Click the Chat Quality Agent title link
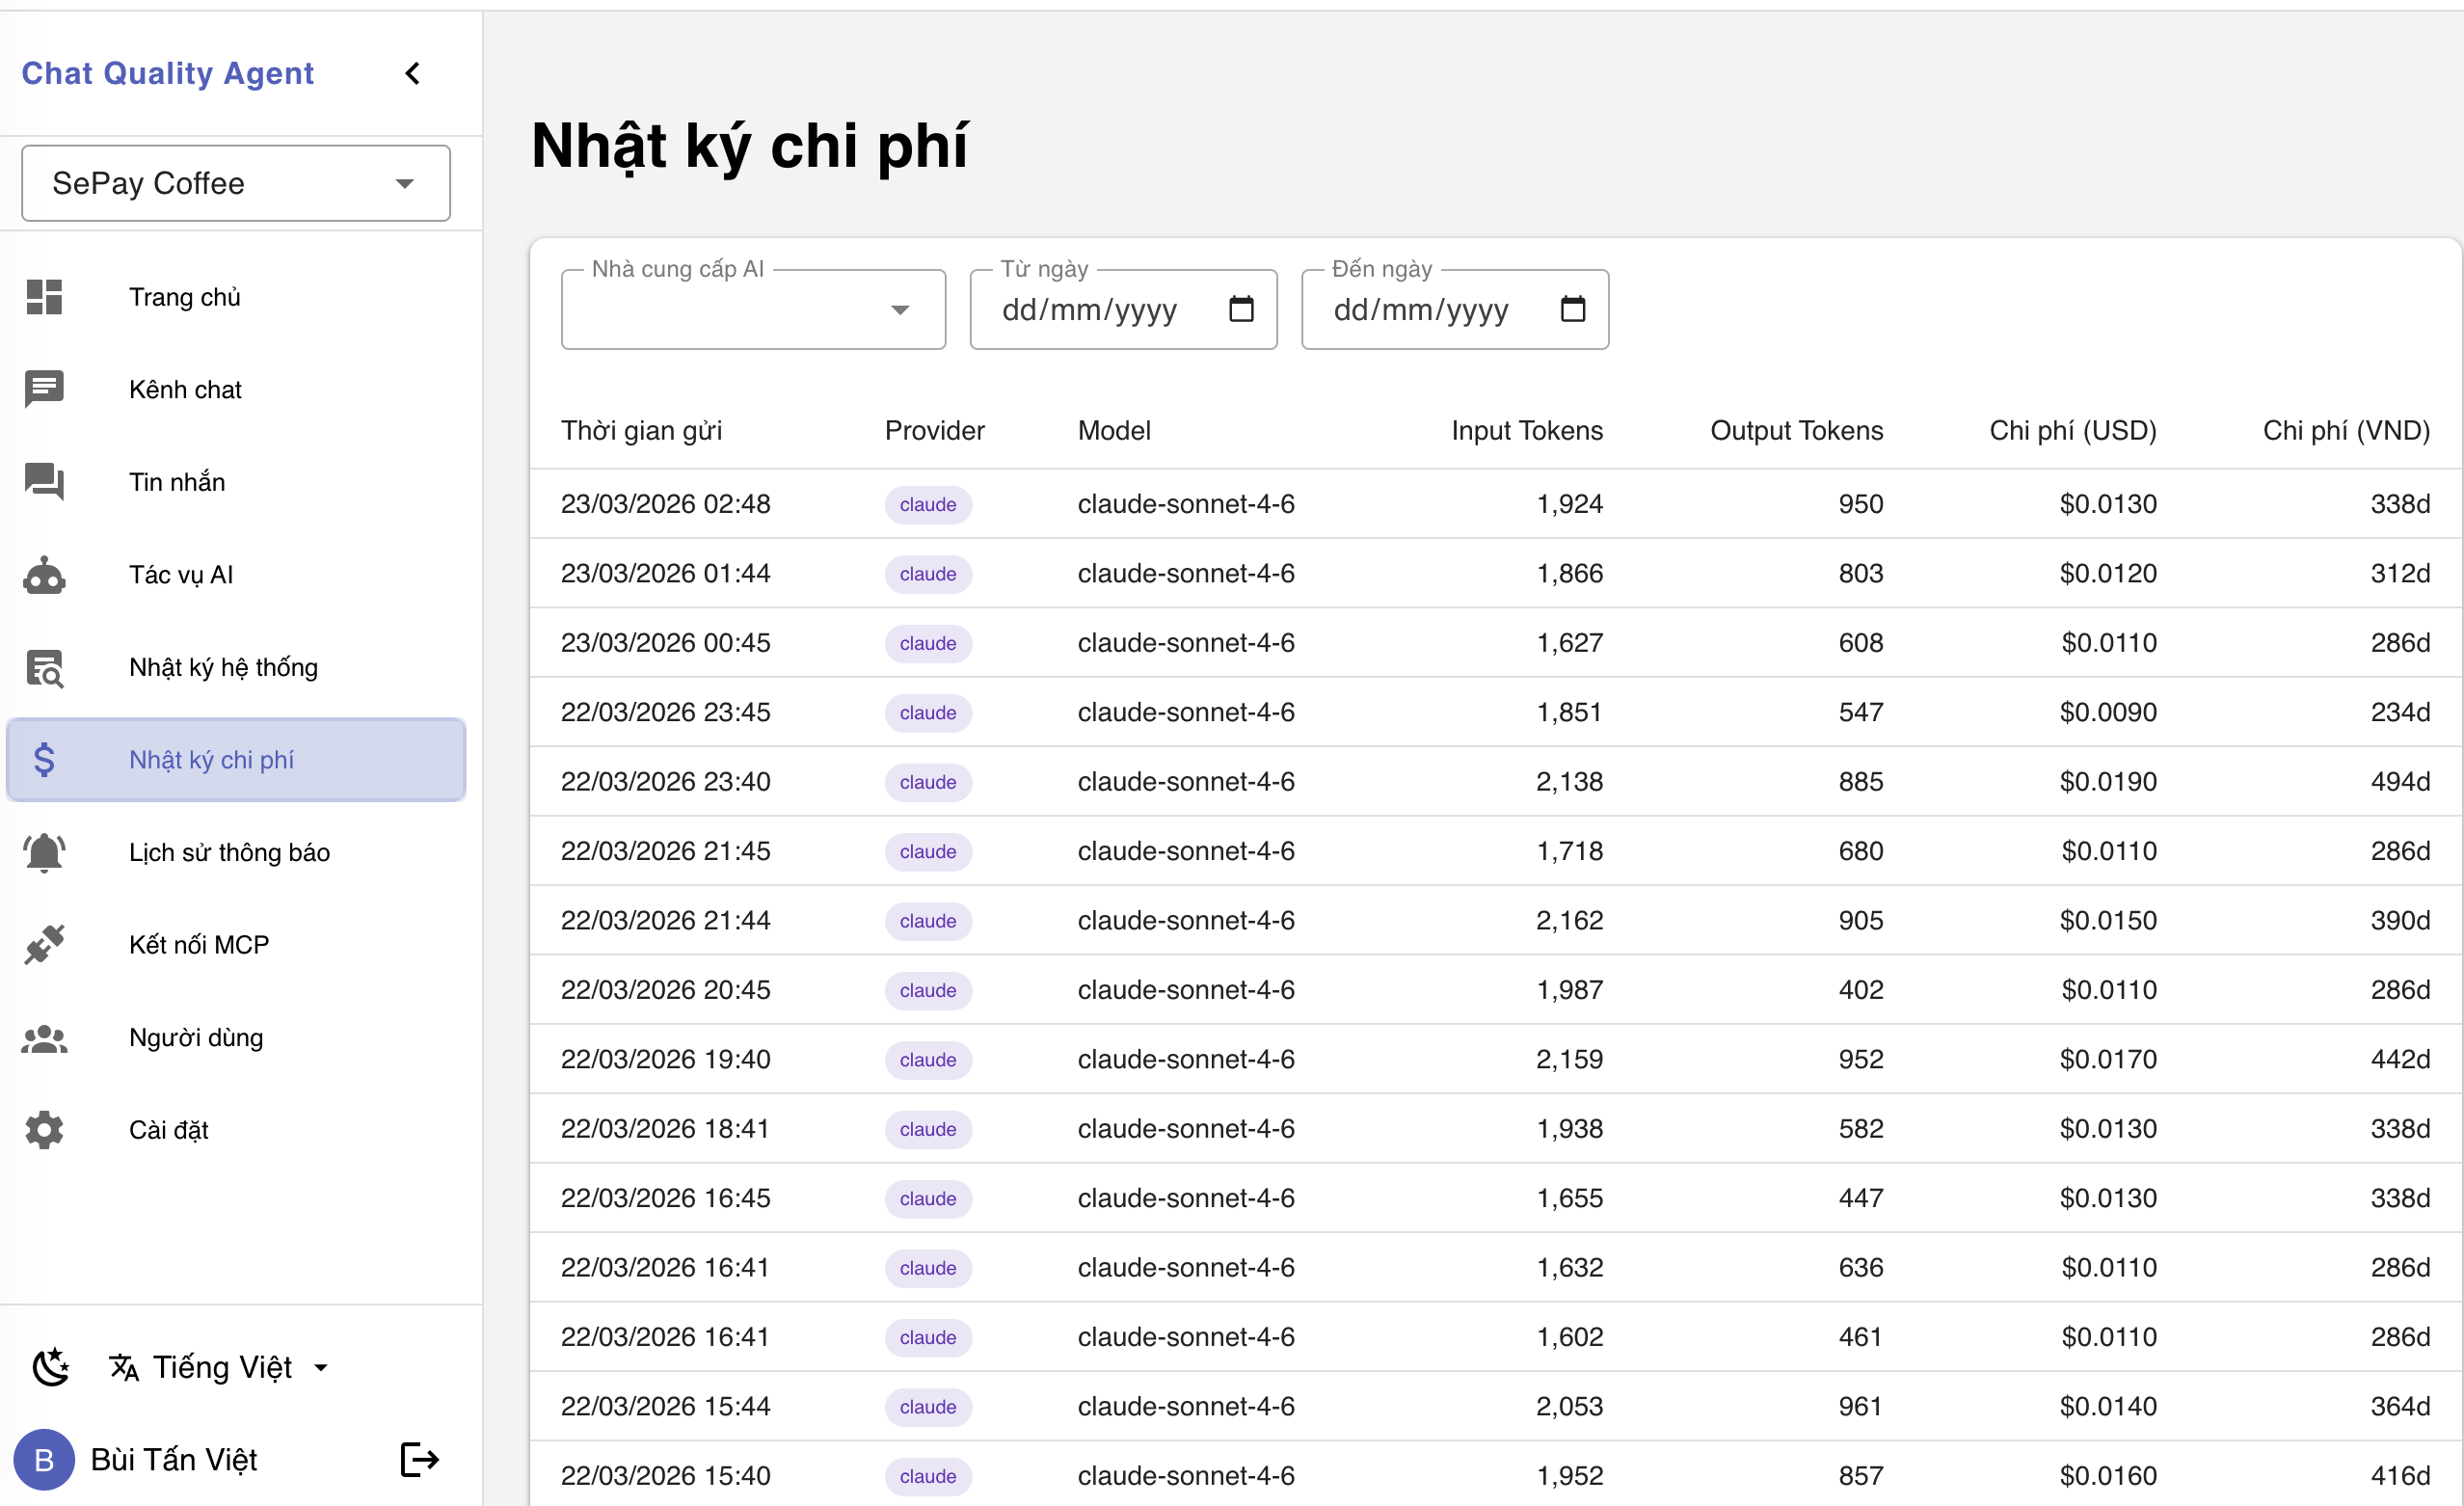 [x=168, y=73]
